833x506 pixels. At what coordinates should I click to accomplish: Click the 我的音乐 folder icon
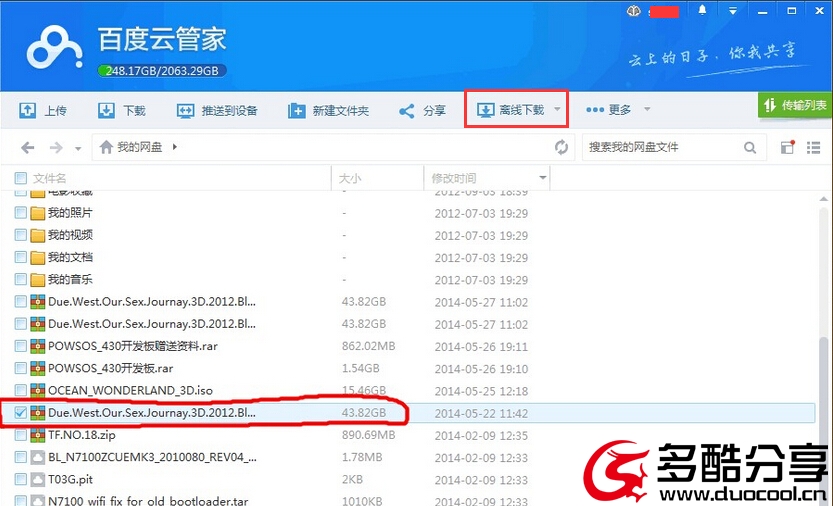click(37, 280)
